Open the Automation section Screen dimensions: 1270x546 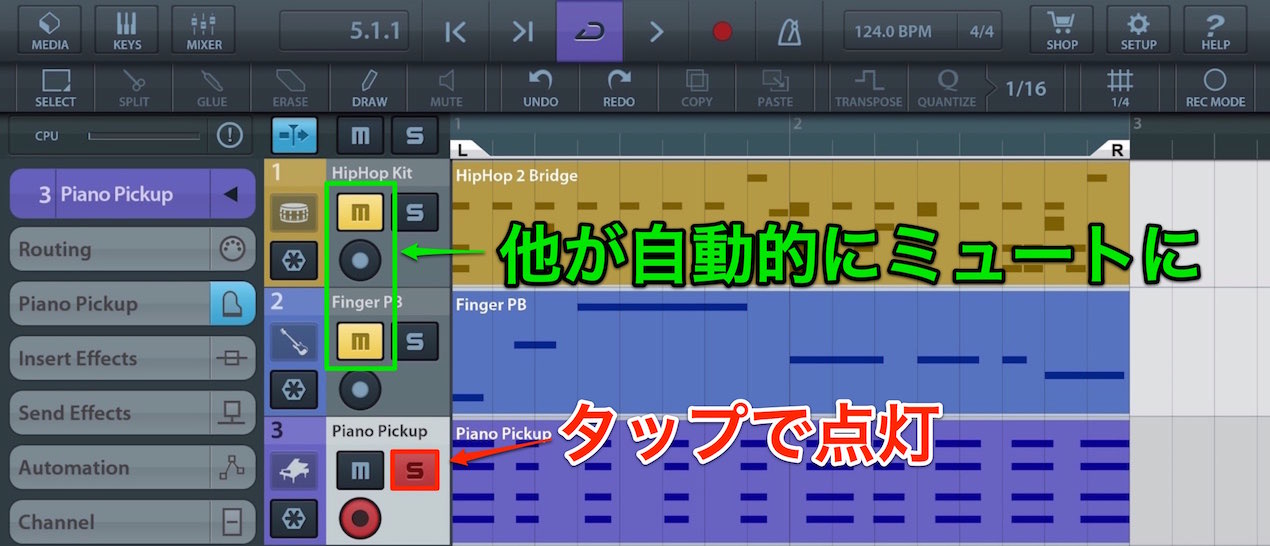tap(132, 468)
